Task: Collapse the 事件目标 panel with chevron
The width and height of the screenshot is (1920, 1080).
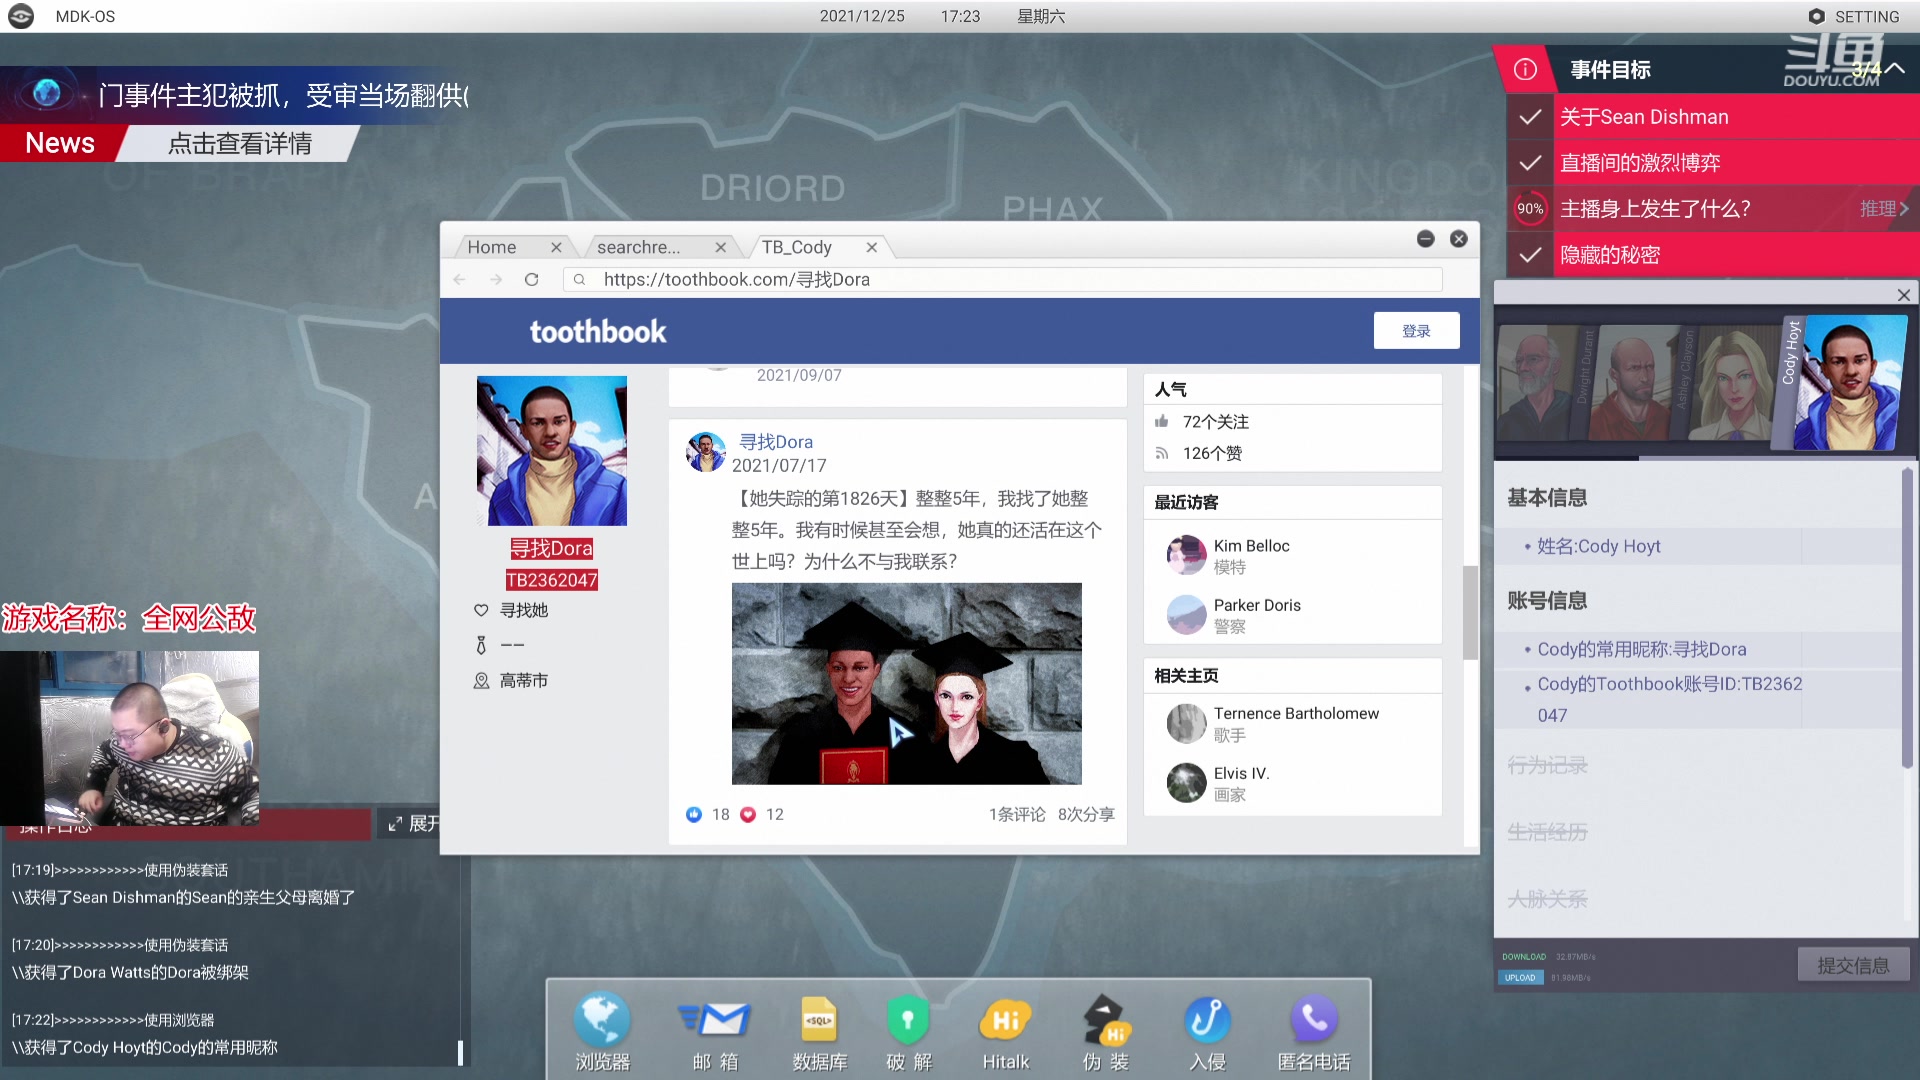Action: coord(1895,69)
